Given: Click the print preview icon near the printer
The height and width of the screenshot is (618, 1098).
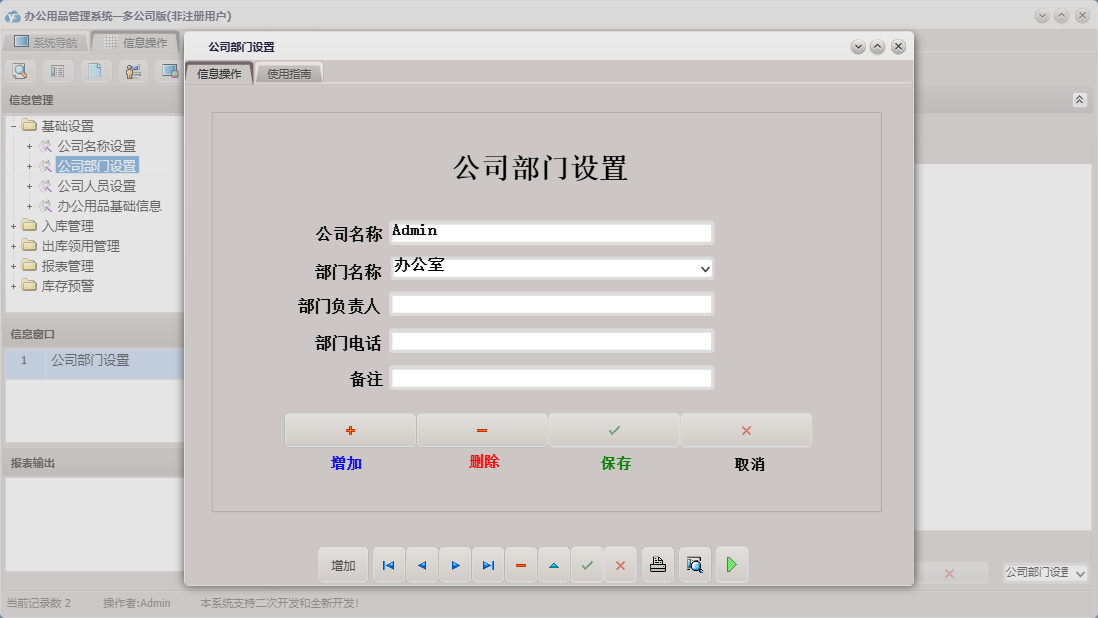Looking at the screenshot, I should pyautogui.click(x=694, y=564).
